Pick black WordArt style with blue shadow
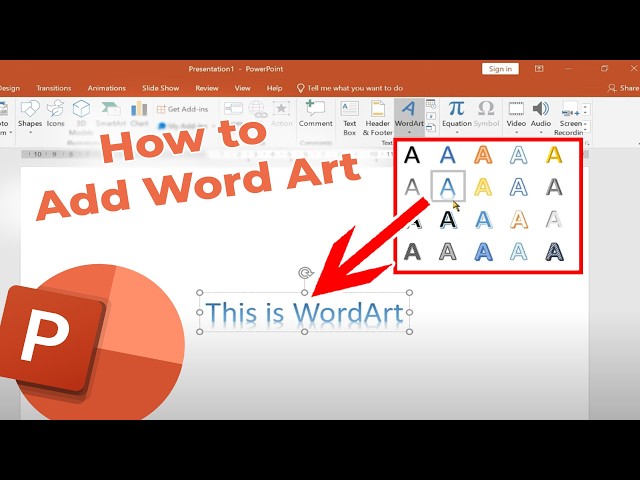The height and width of the screenshot is (480, 640). click(x=448, y=220)
